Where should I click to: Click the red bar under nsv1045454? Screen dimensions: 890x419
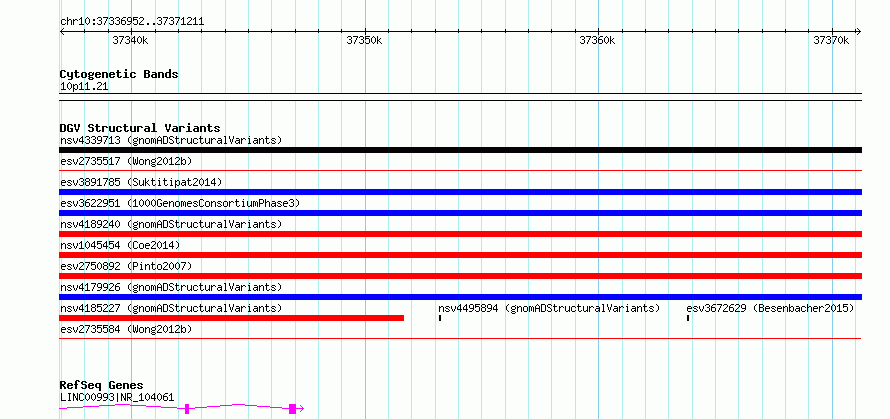(460, 255)
